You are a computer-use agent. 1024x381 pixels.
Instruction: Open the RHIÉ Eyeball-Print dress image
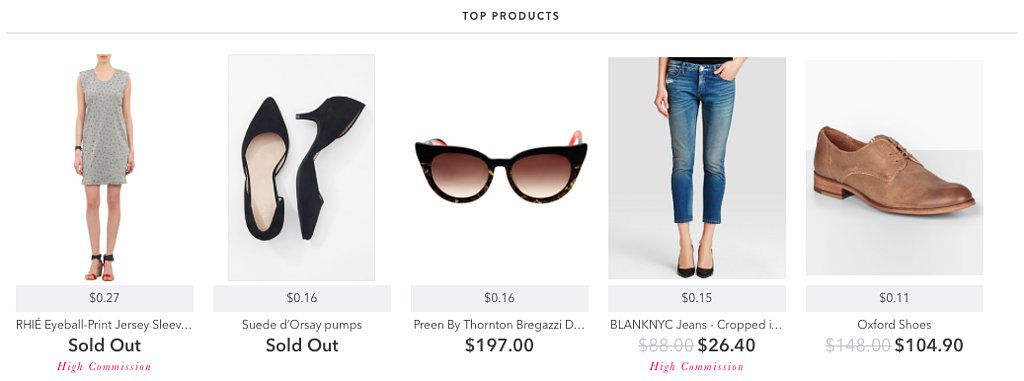(104, 167)
